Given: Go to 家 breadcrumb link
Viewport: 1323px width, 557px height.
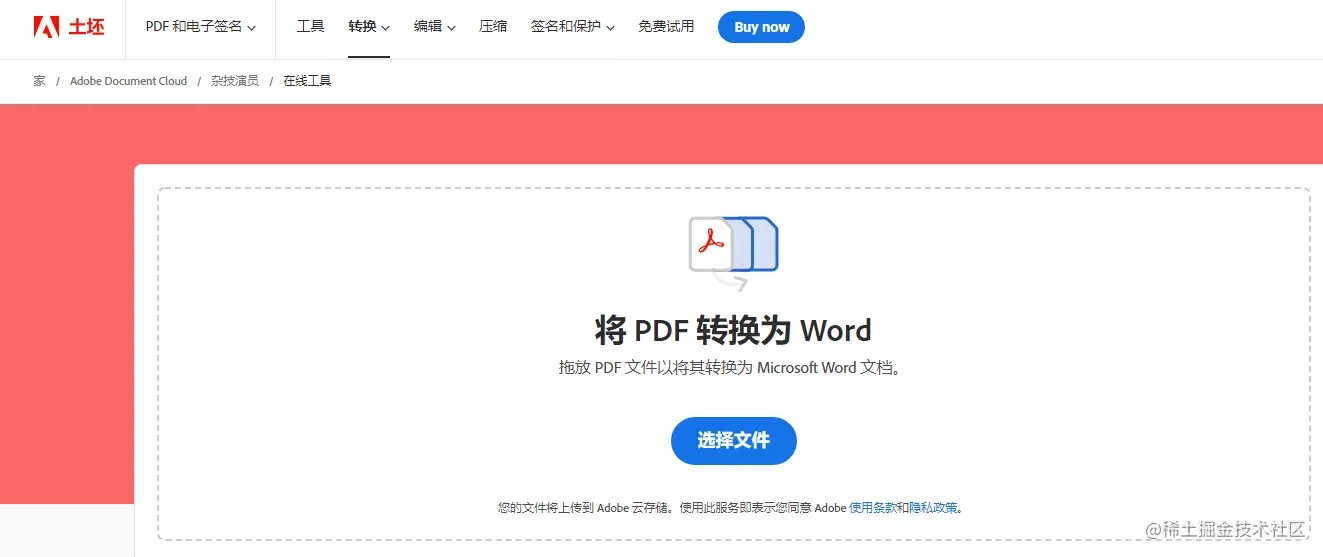Looking at the screenshot, I should pos(39,81).
